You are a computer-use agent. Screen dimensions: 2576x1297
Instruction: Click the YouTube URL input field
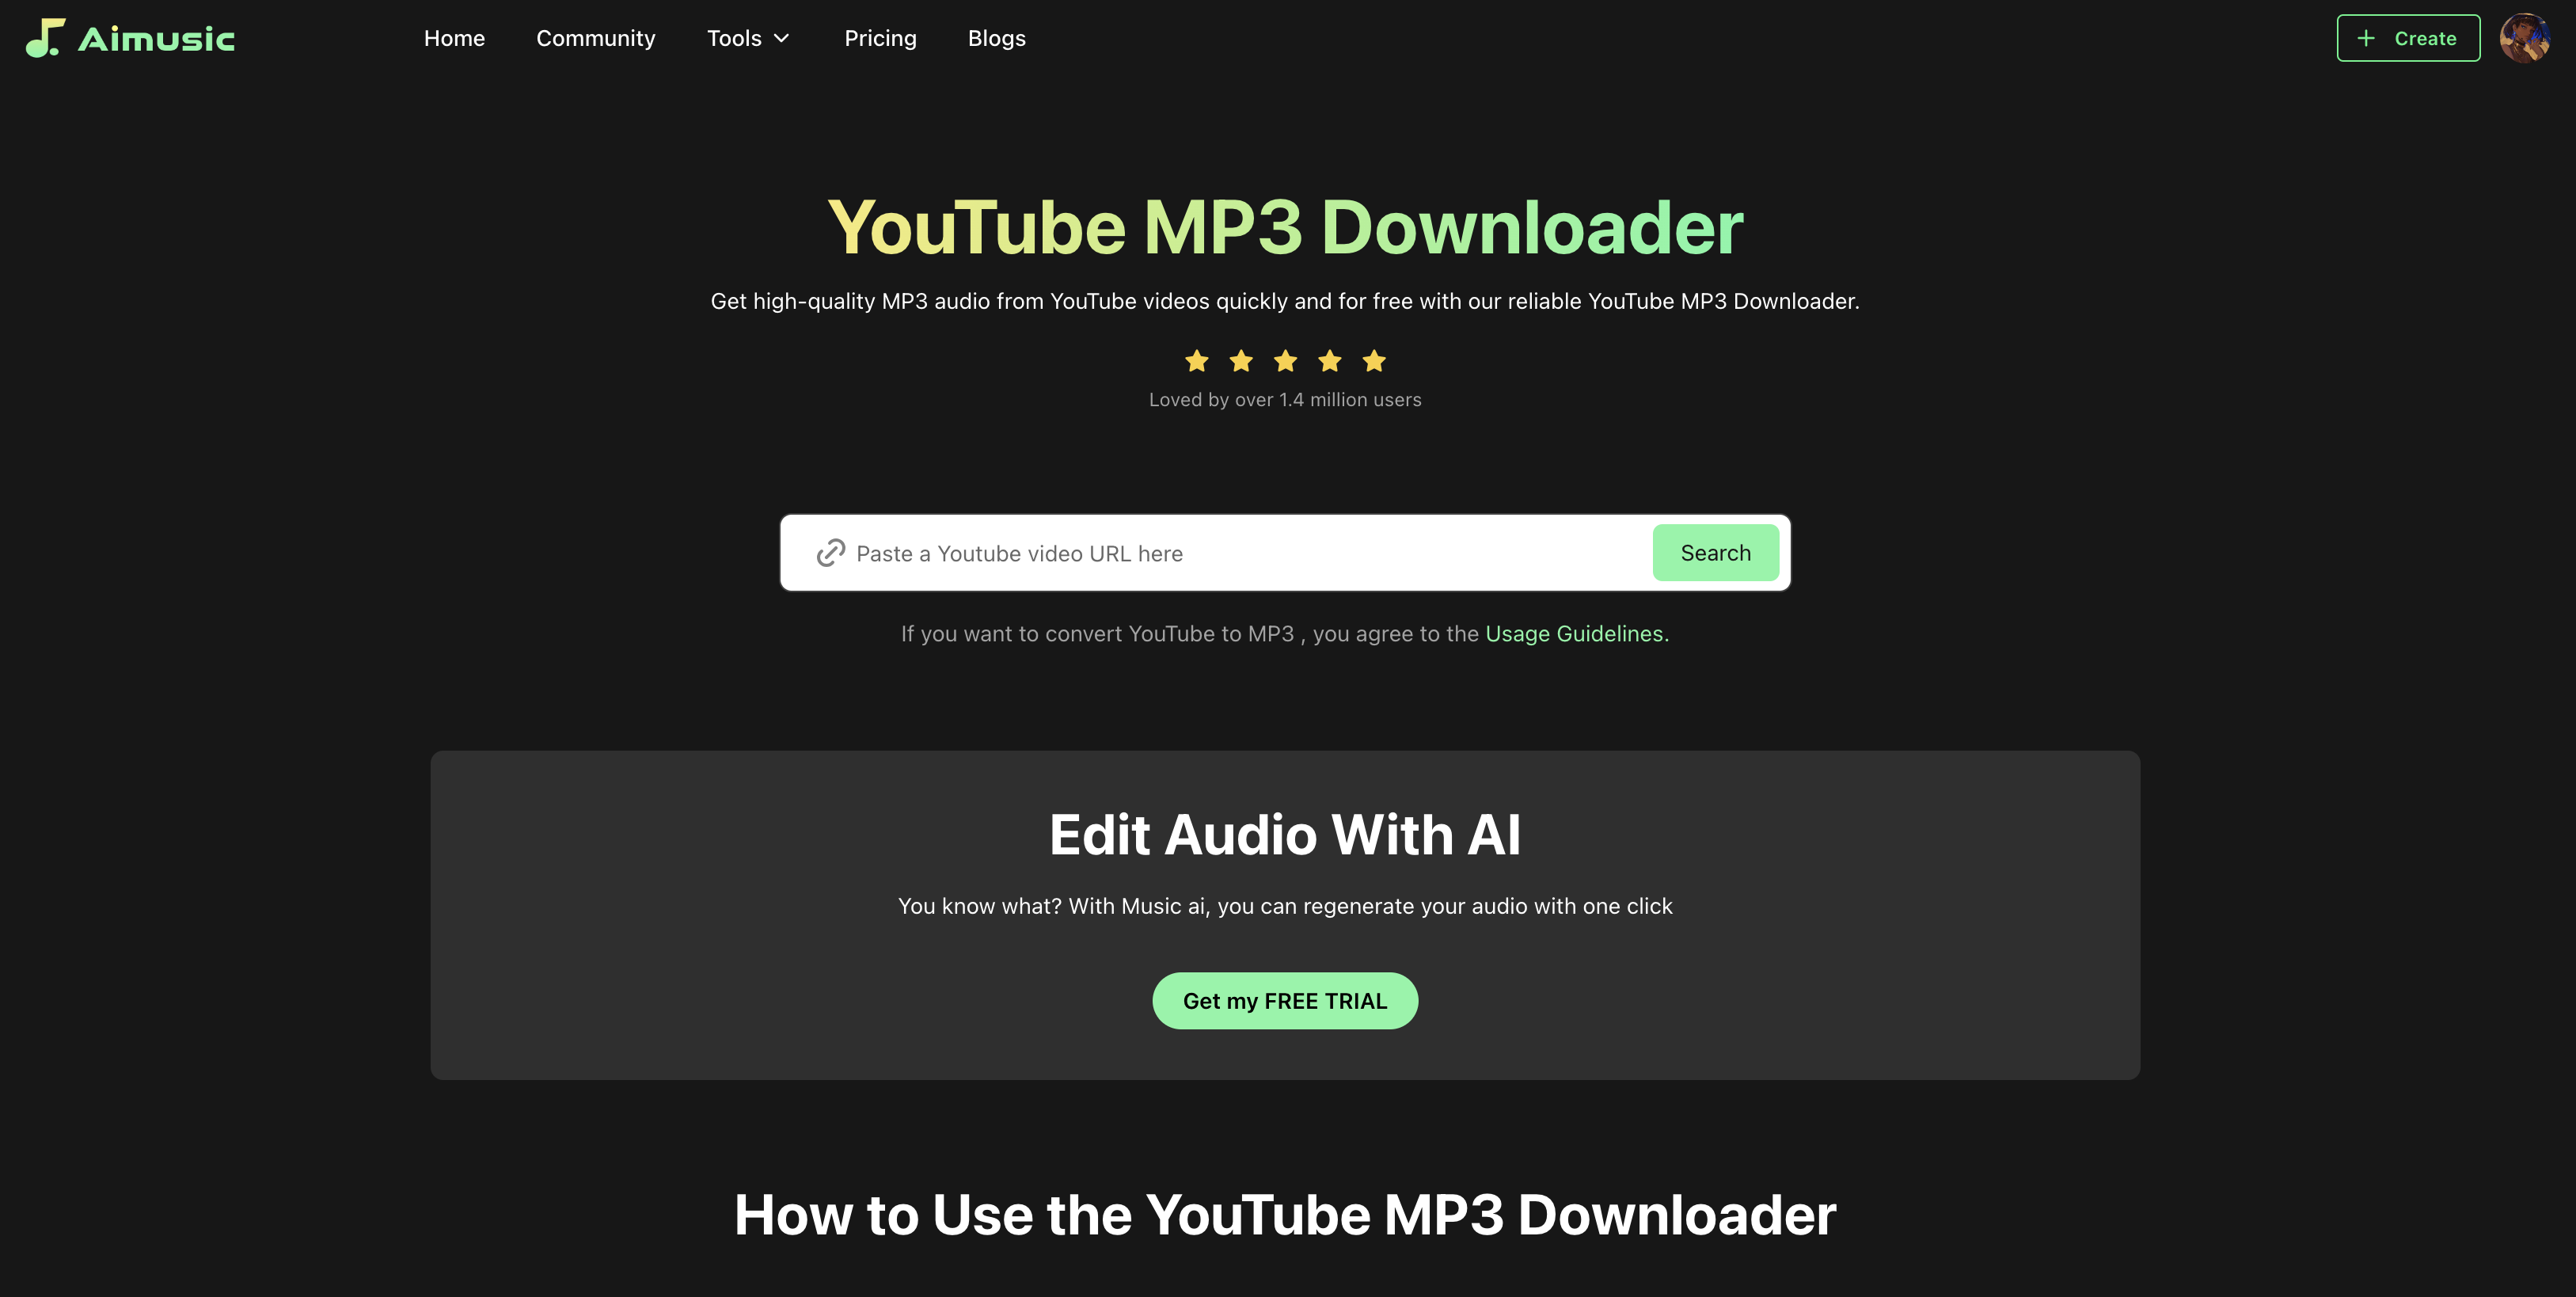coord(1240,553)
